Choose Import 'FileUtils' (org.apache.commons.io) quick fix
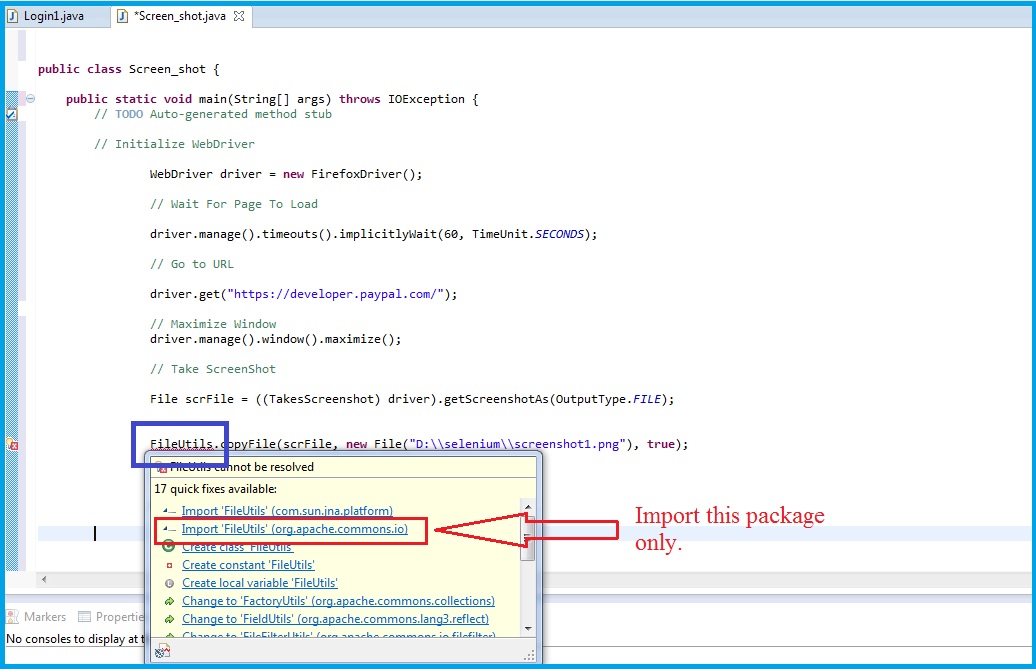 (295, 529)
